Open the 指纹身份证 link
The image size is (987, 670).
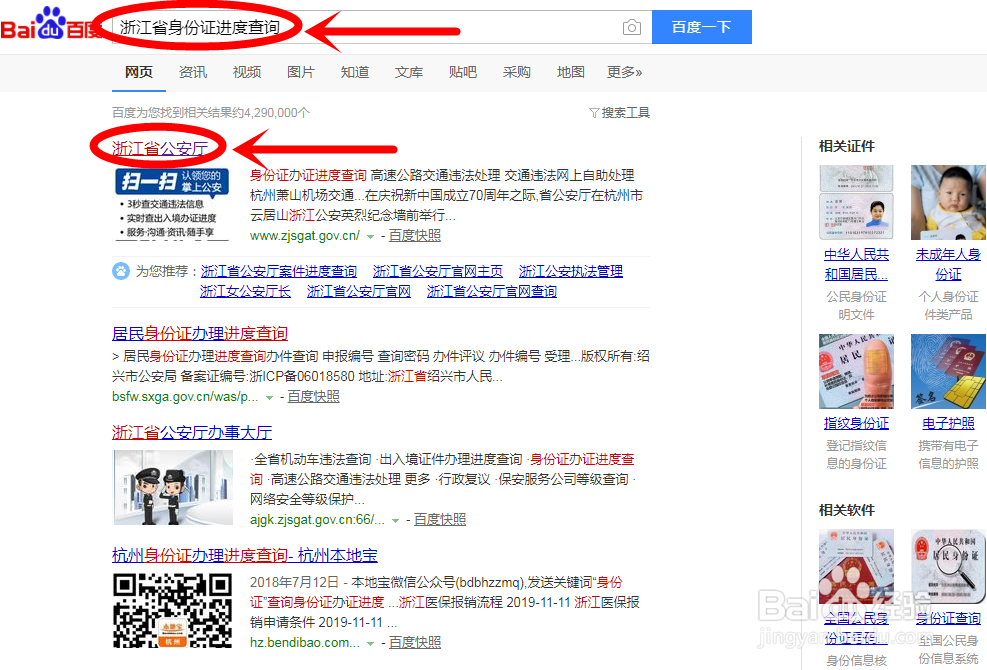pyautogui.click(x=856, y=423)
